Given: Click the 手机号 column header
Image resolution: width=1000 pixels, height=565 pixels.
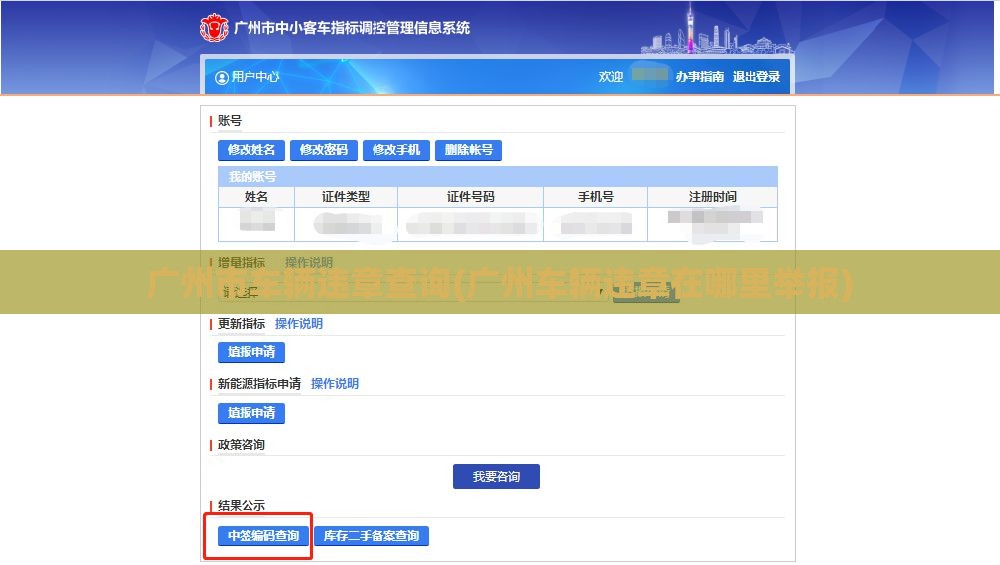Looking at the screenshot, I should coord(596,196).
